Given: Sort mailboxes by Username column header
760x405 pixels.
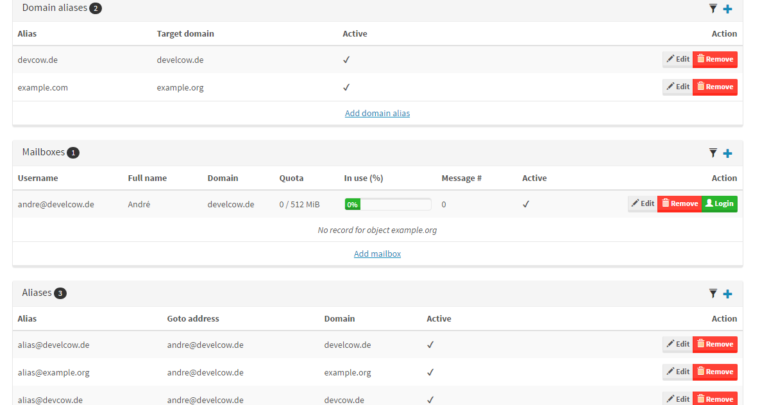Looking at the screenshot, I should tap(38, 178).
